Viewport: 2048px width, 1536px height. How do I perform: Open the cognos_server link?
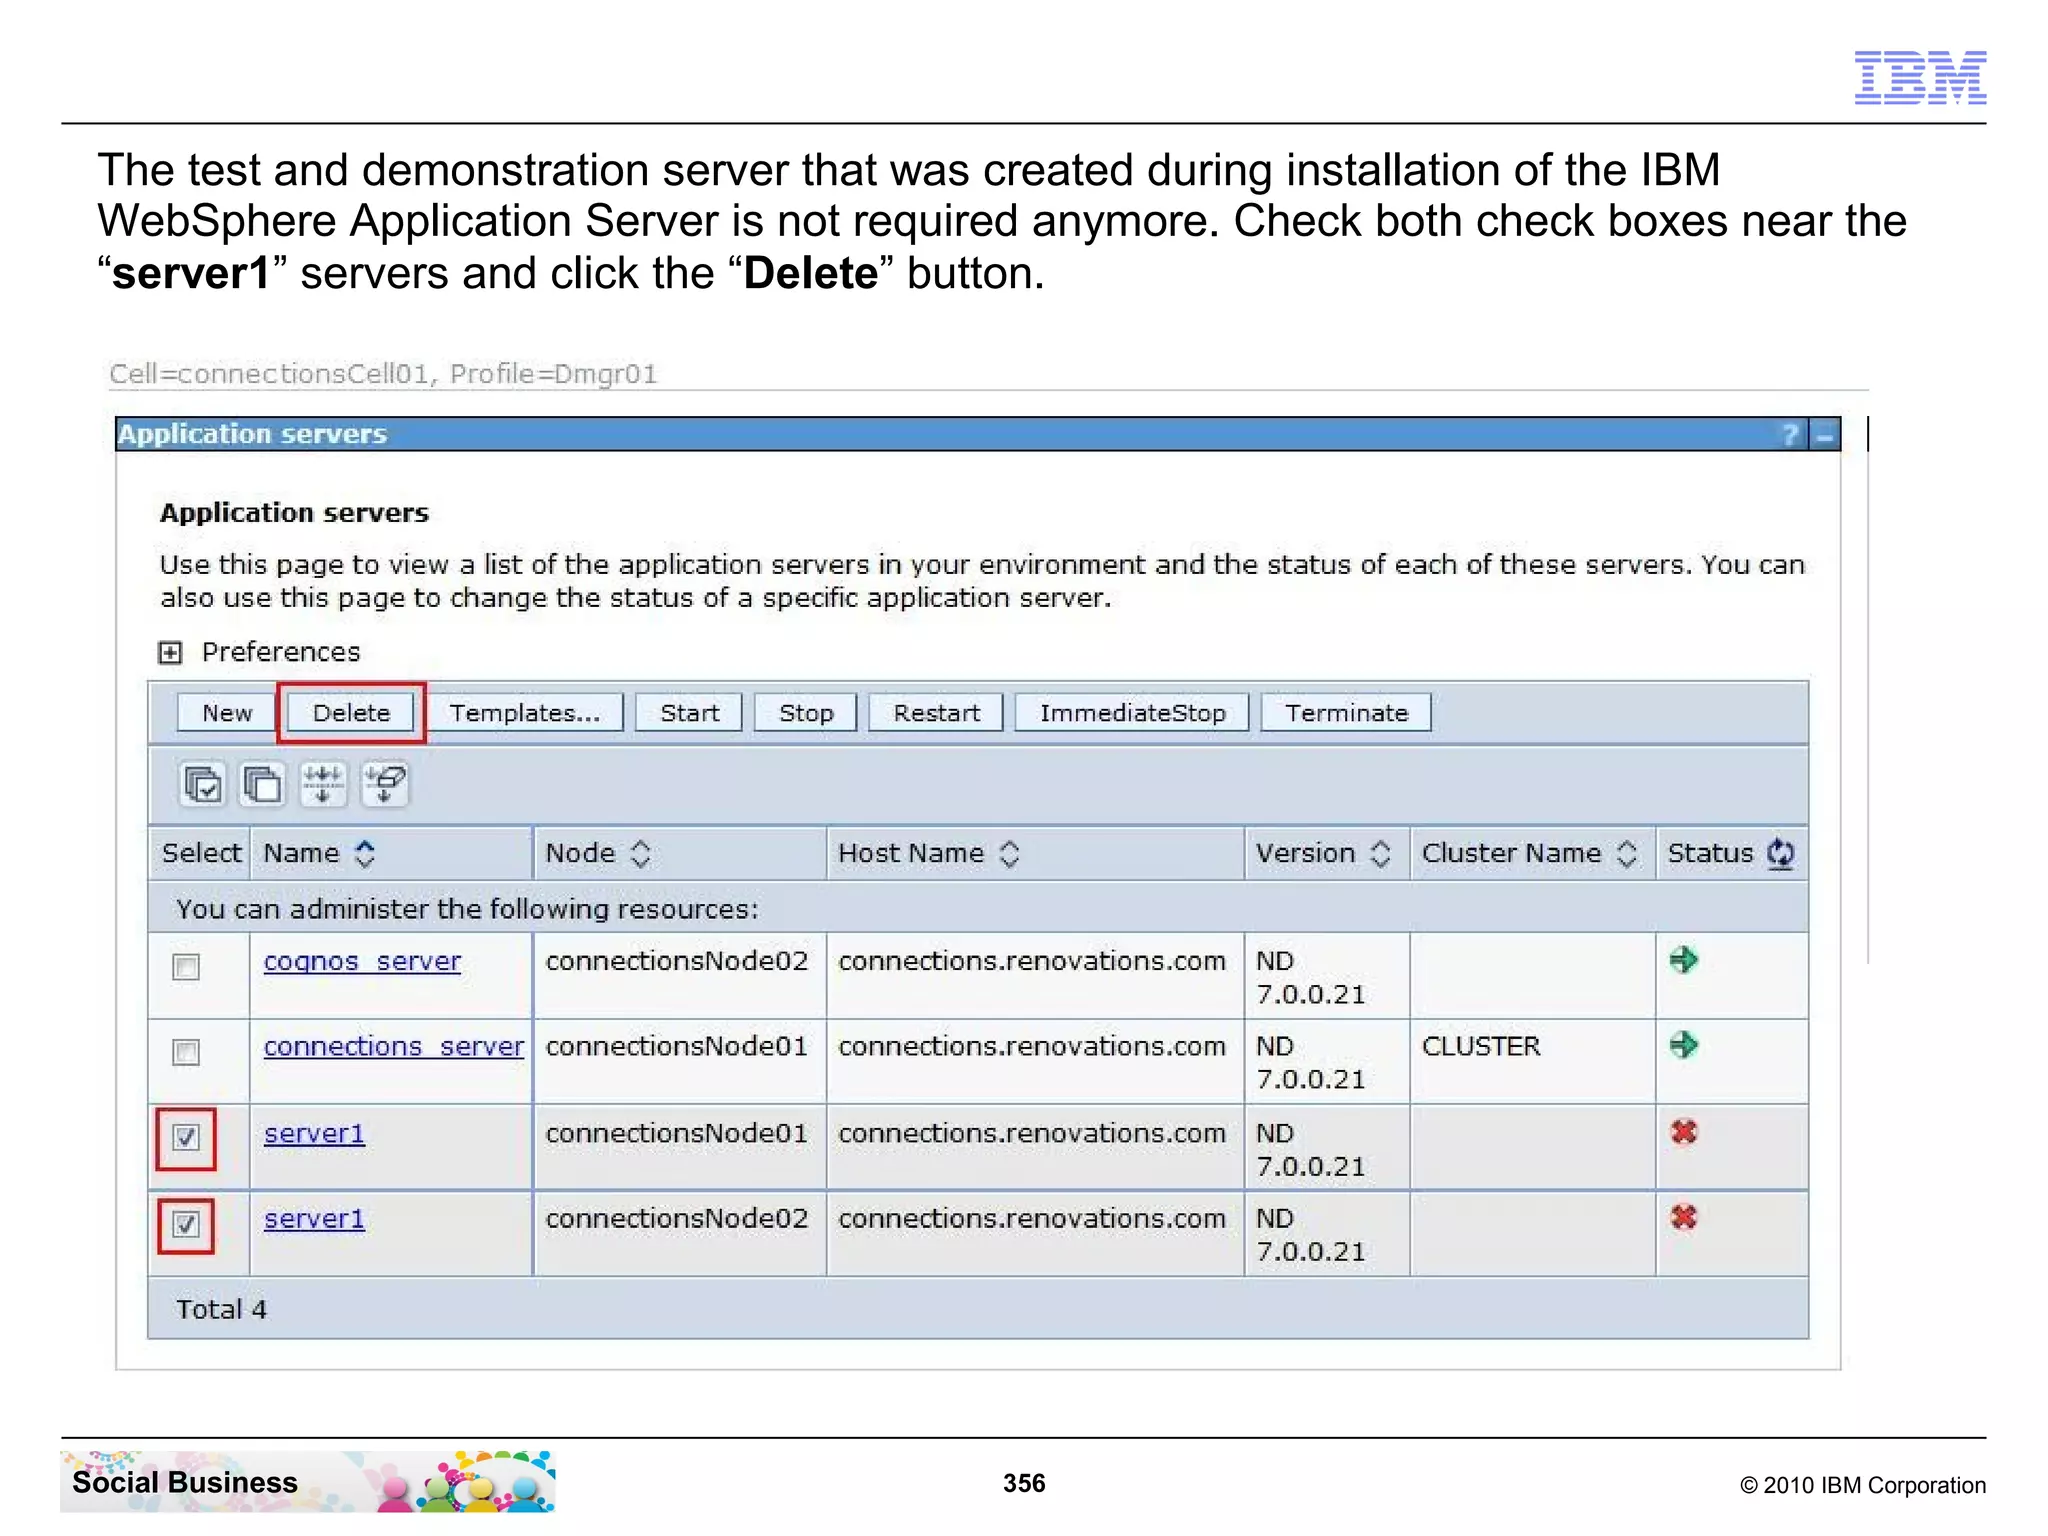pyautogui.click(x=362, y=961)
